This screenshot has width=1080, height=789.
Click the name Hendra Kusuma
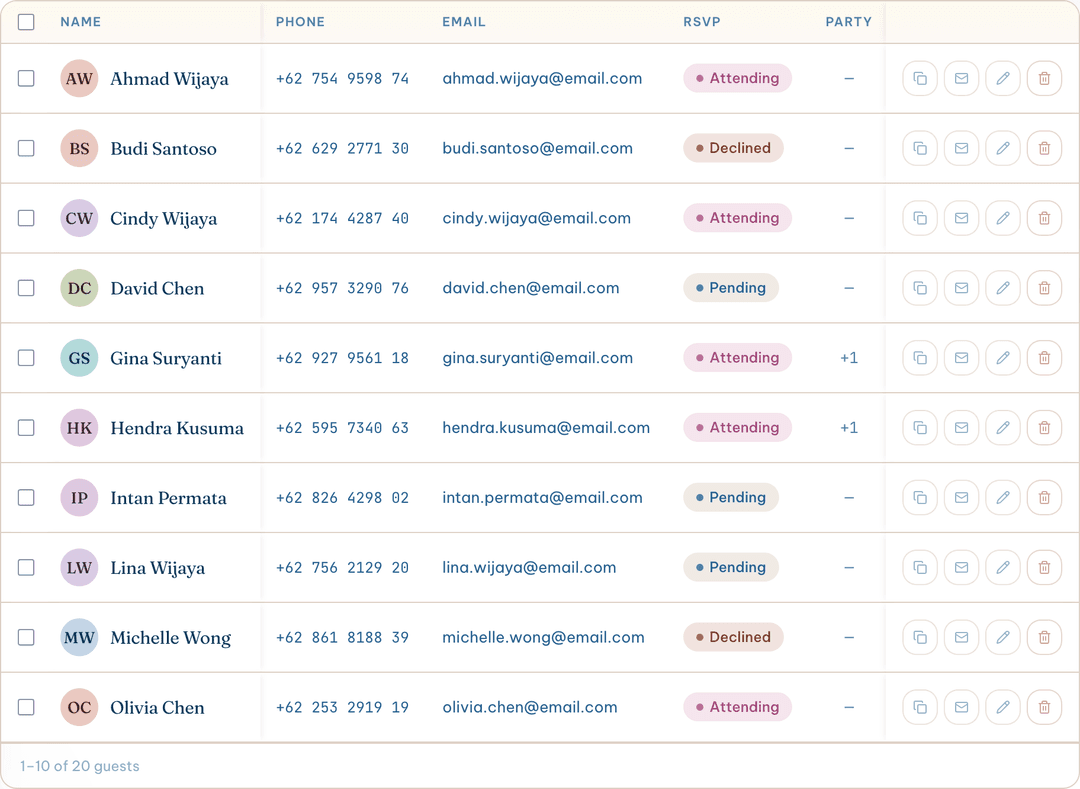(177, 428)
